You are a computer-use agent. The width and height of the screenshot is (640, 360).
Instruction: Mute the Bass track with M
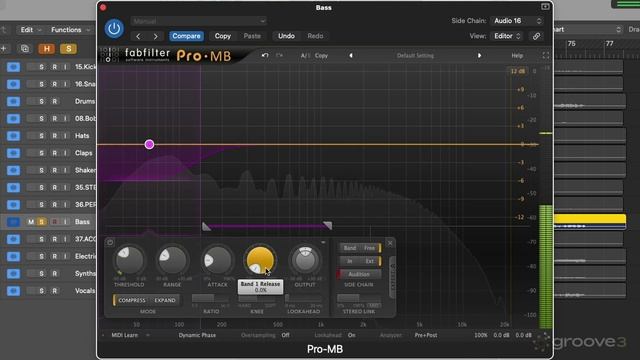tap(31, 222)
